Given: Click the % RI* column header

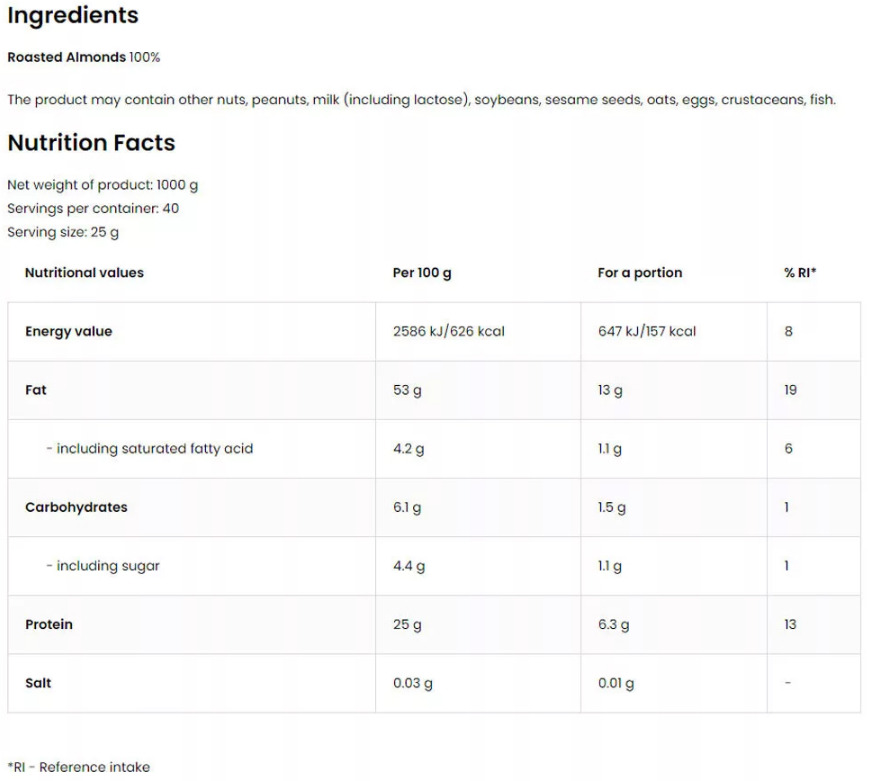Looking at the screenshot, I should tap(800, 272).
